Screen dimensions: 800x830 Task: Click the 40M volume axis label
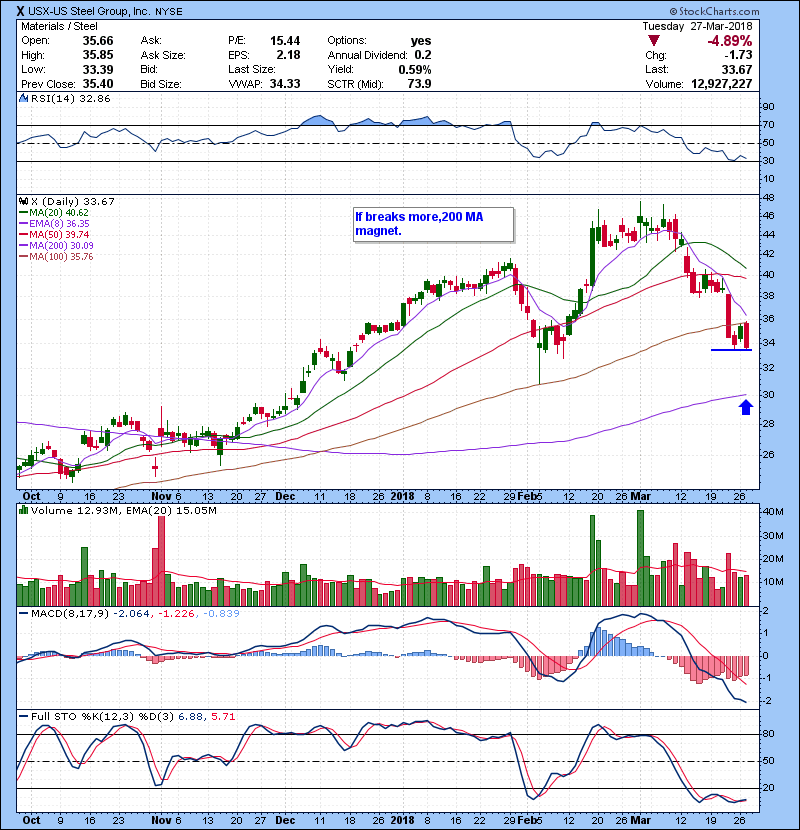pyautogui.click(x=772, y=511)
